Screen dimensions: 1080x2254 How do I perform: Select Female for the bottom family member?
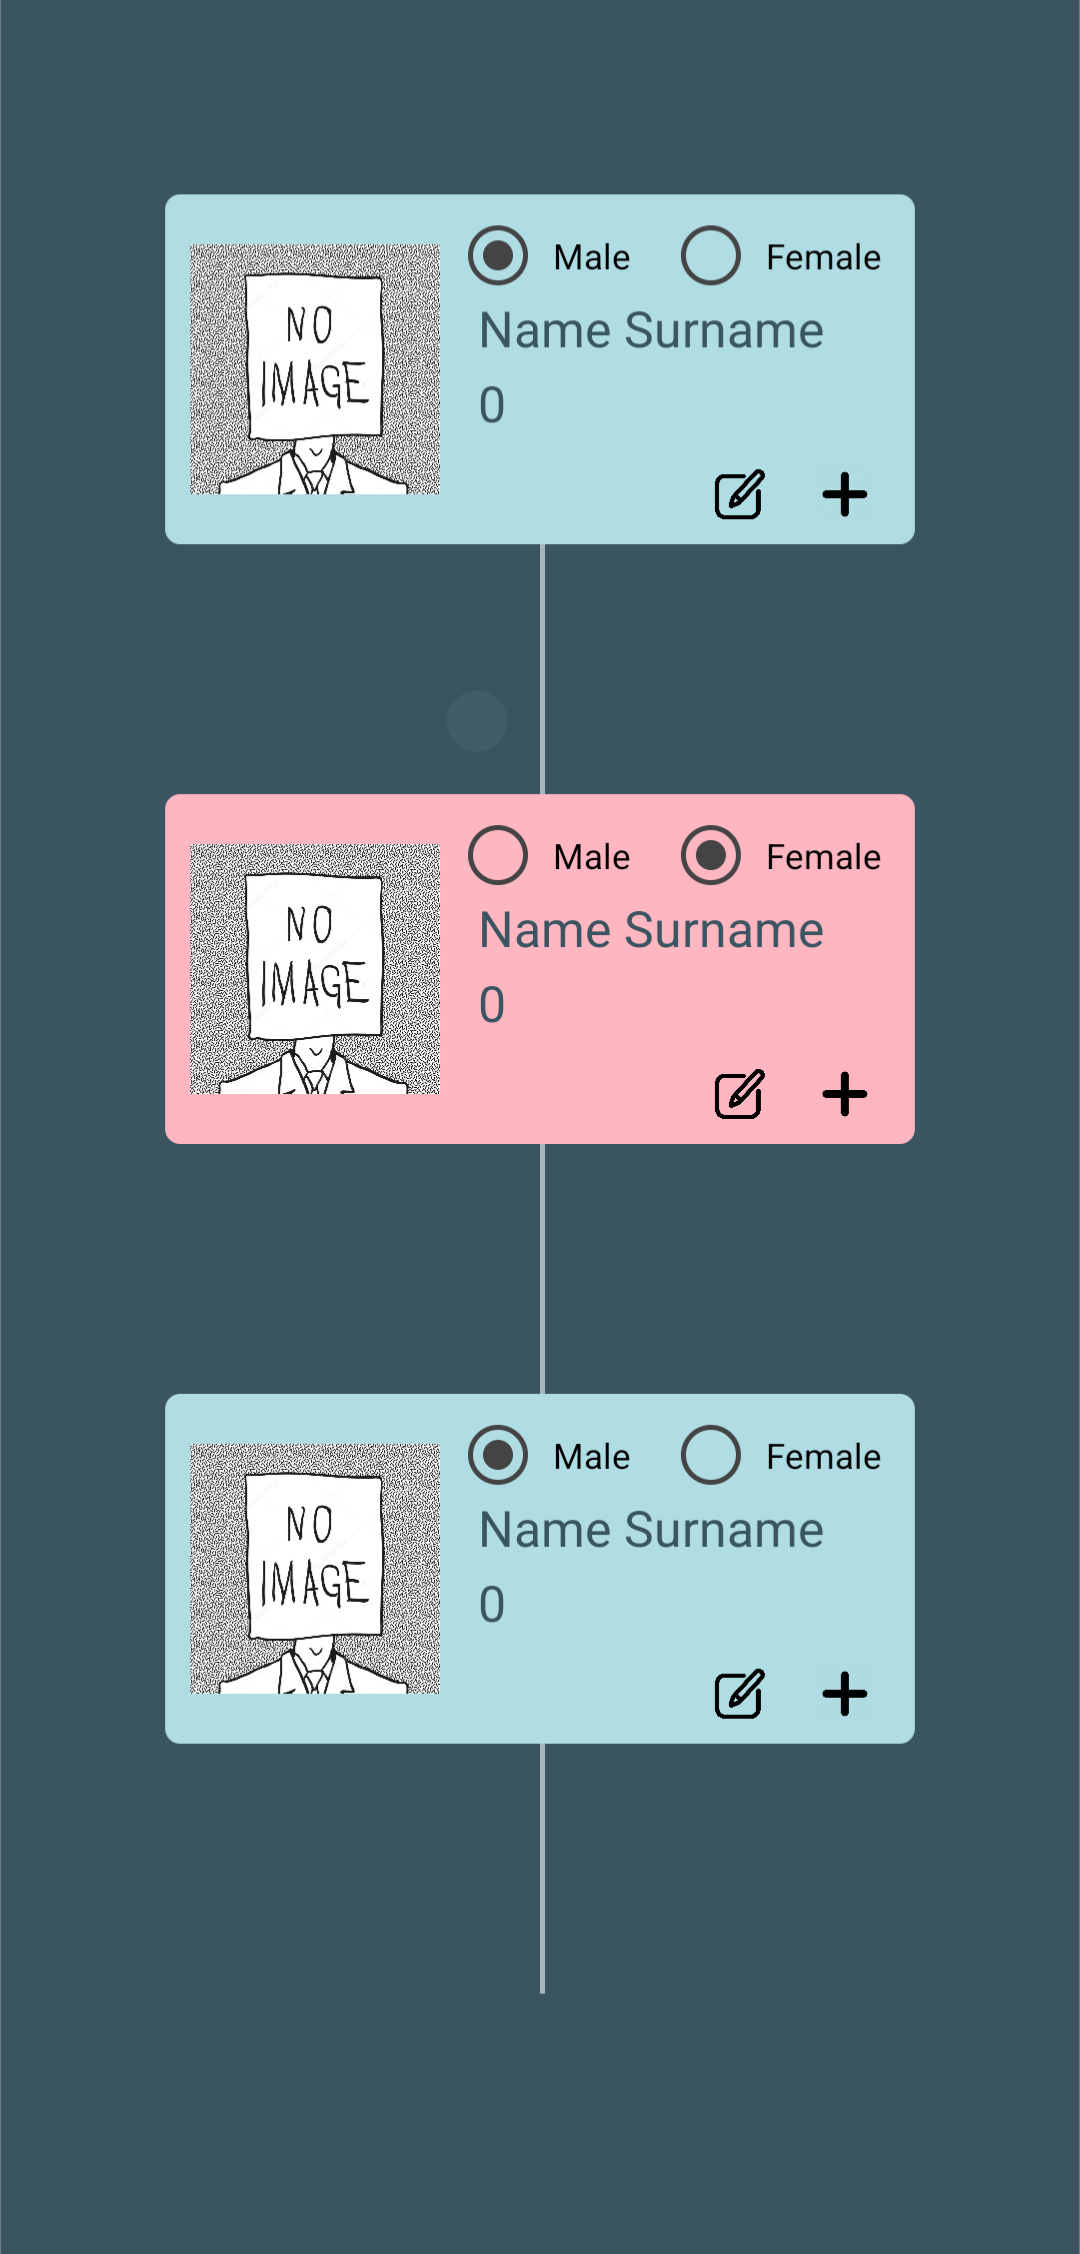coord(710,1456)
